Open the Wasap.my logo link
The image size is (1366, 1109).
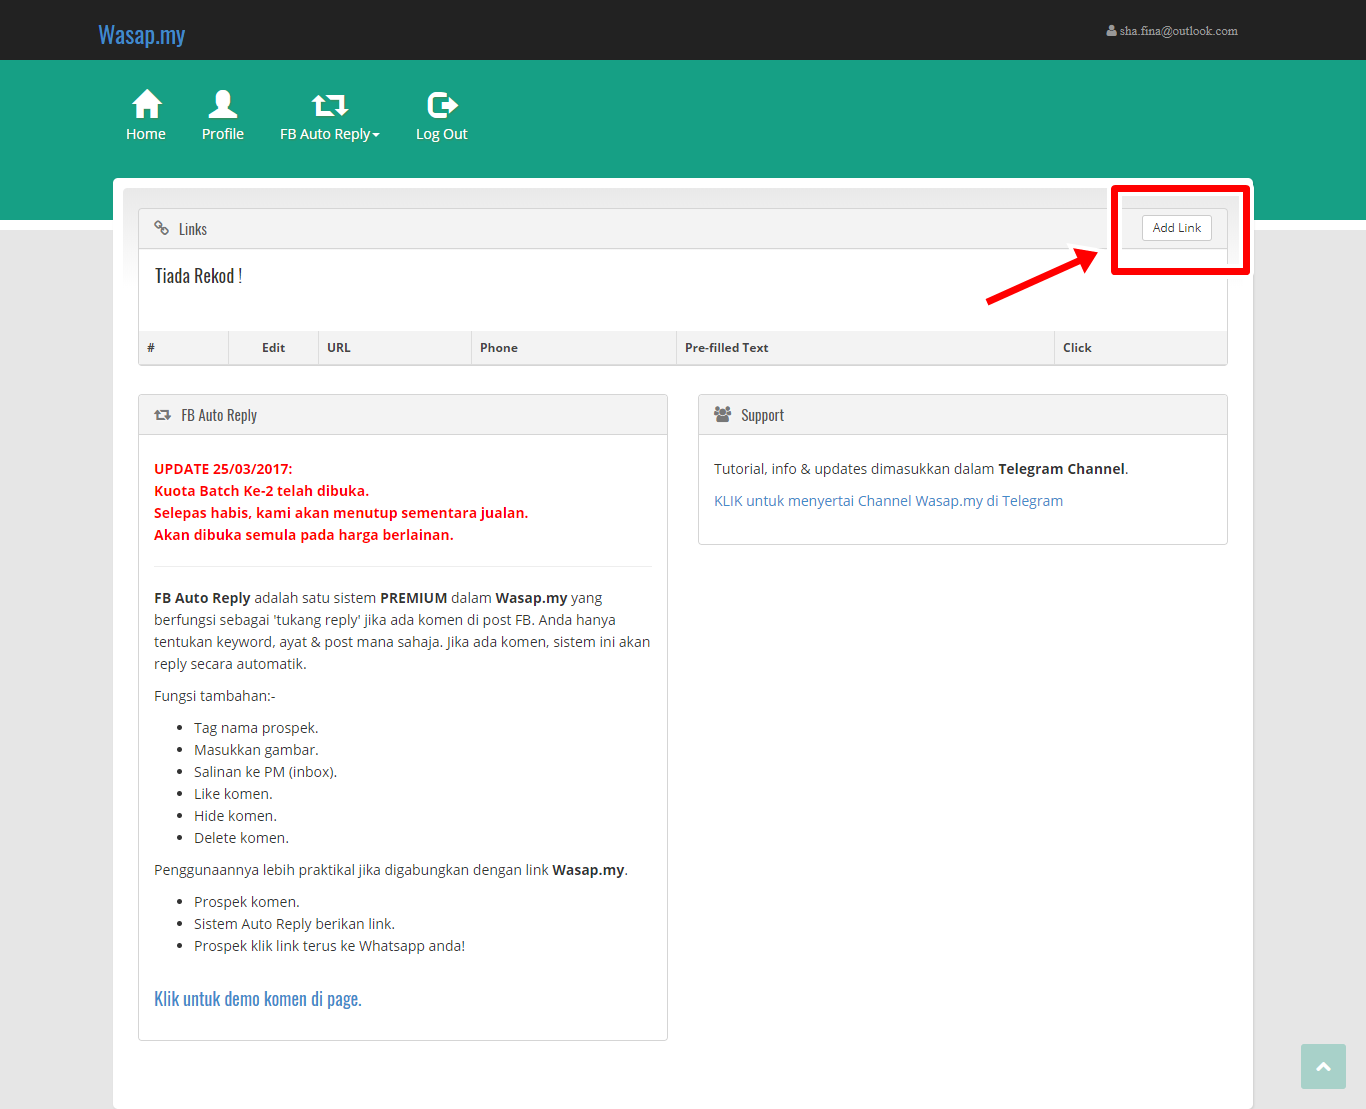pyautogui.click(x=141, y=34)
